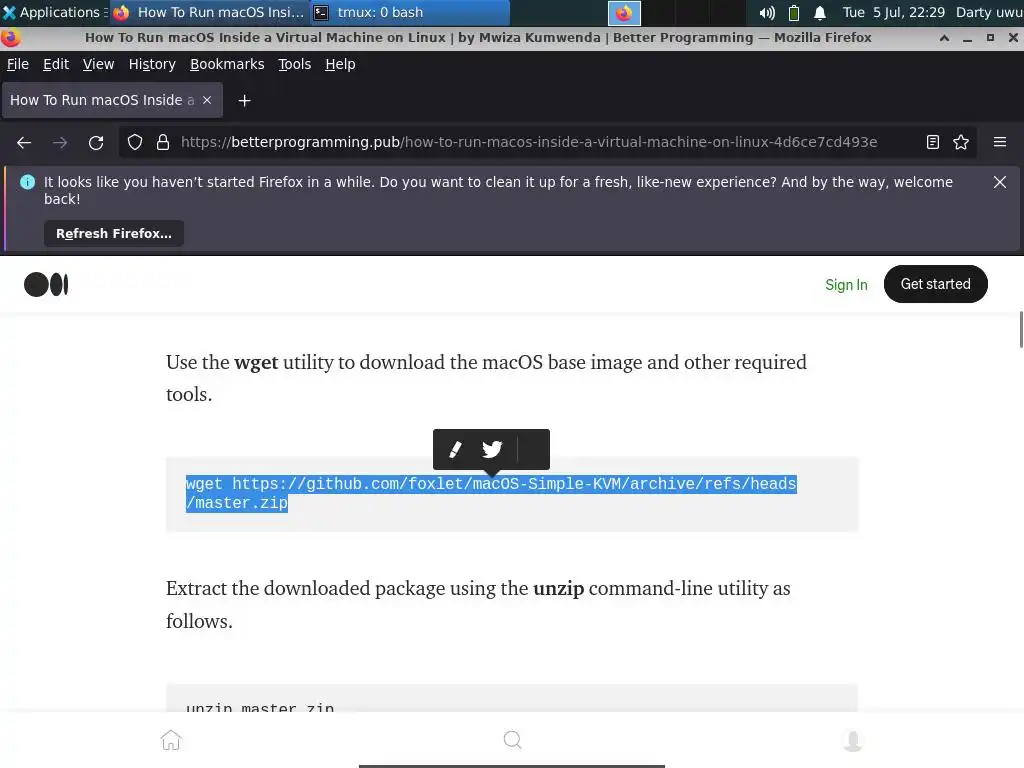The height and width of the screenshot is (768, 1024).
Task: Open the View menu
Action: [98, 64]
